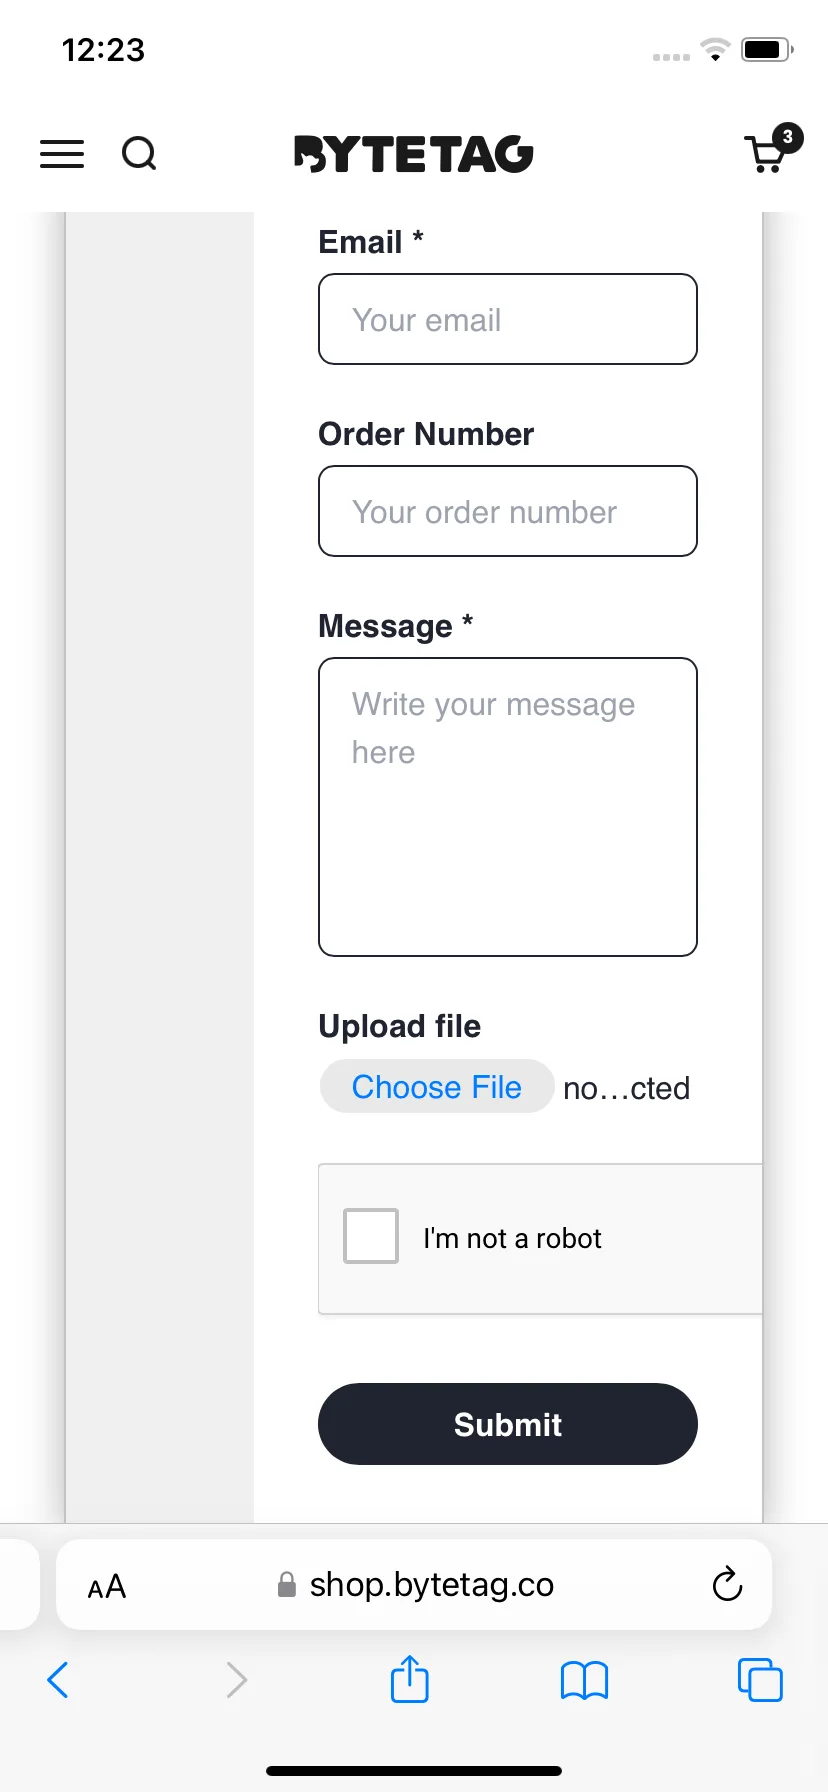
Task: Check the I'm not a robot box
Action: [x=371, y=1236]
